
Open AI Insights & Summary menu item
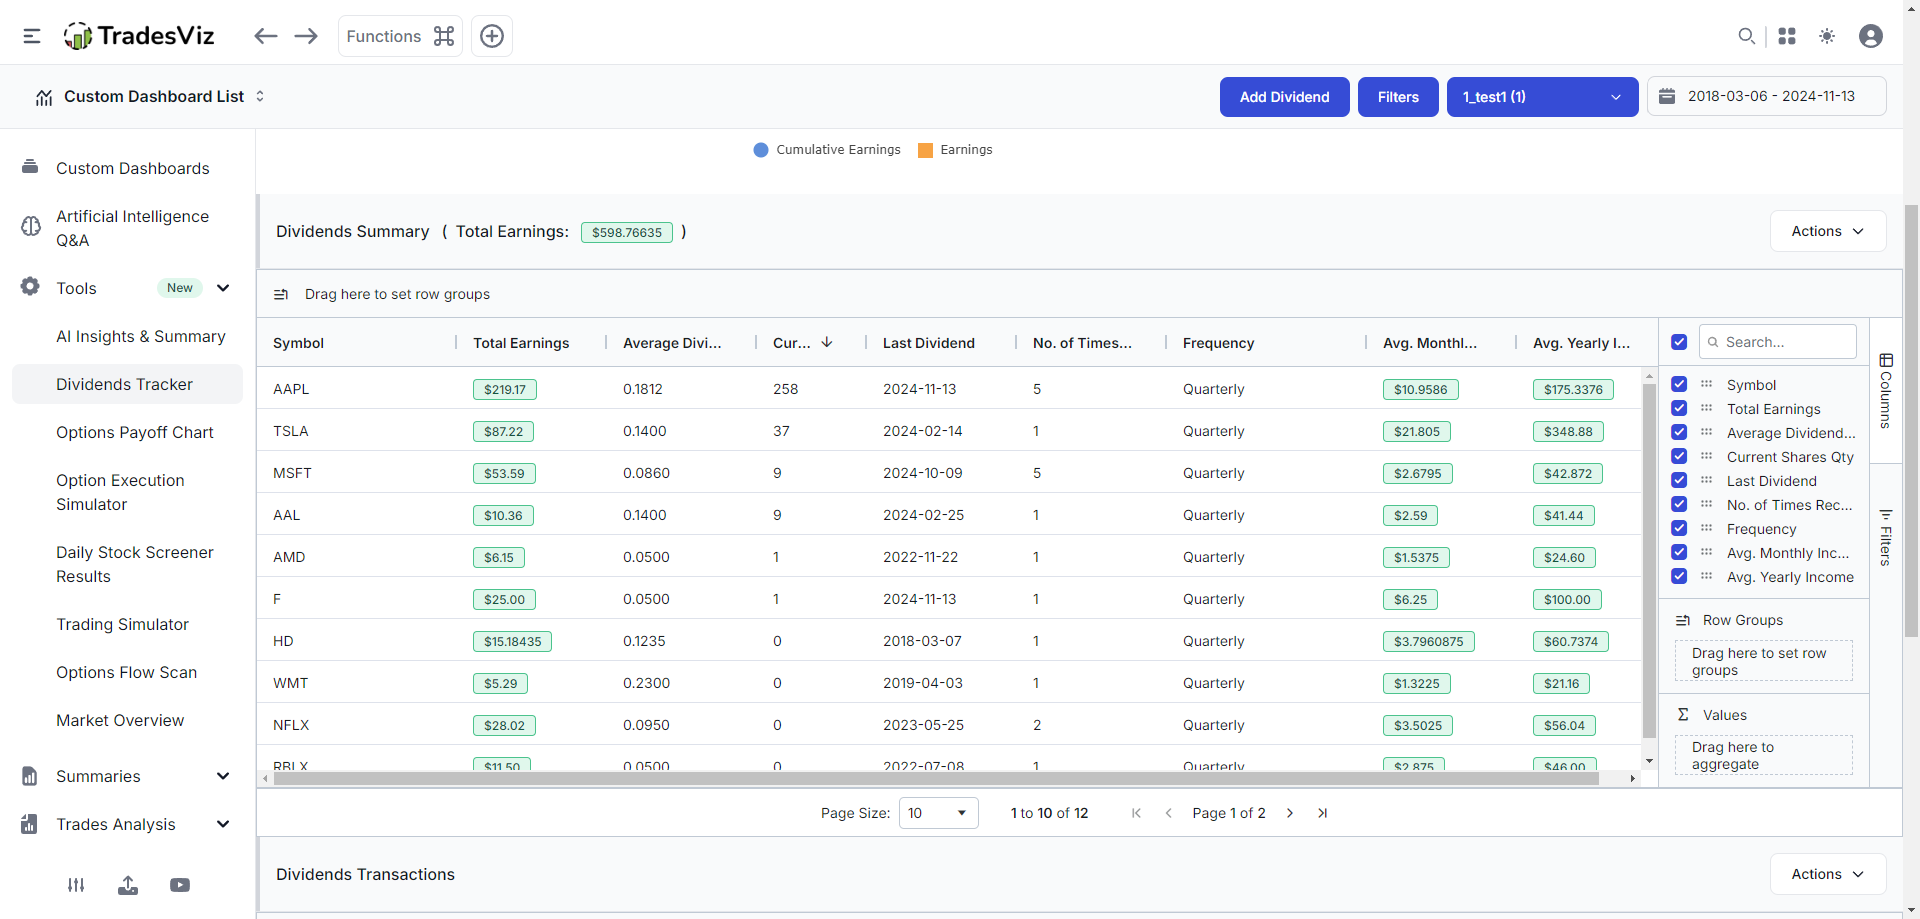[141, 336]
